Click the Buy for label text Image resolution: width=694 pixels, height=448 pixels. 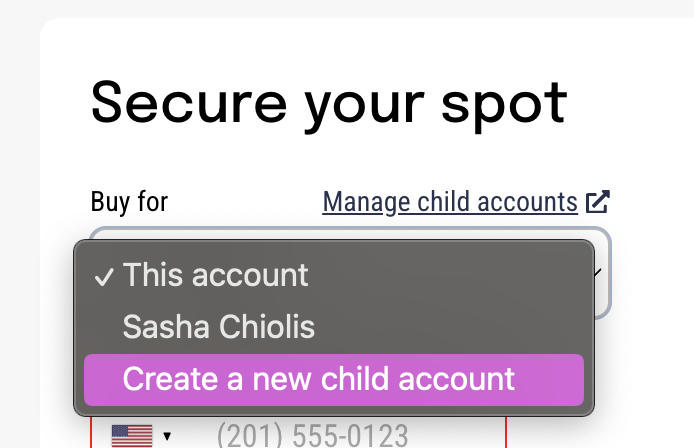point(129,202)
